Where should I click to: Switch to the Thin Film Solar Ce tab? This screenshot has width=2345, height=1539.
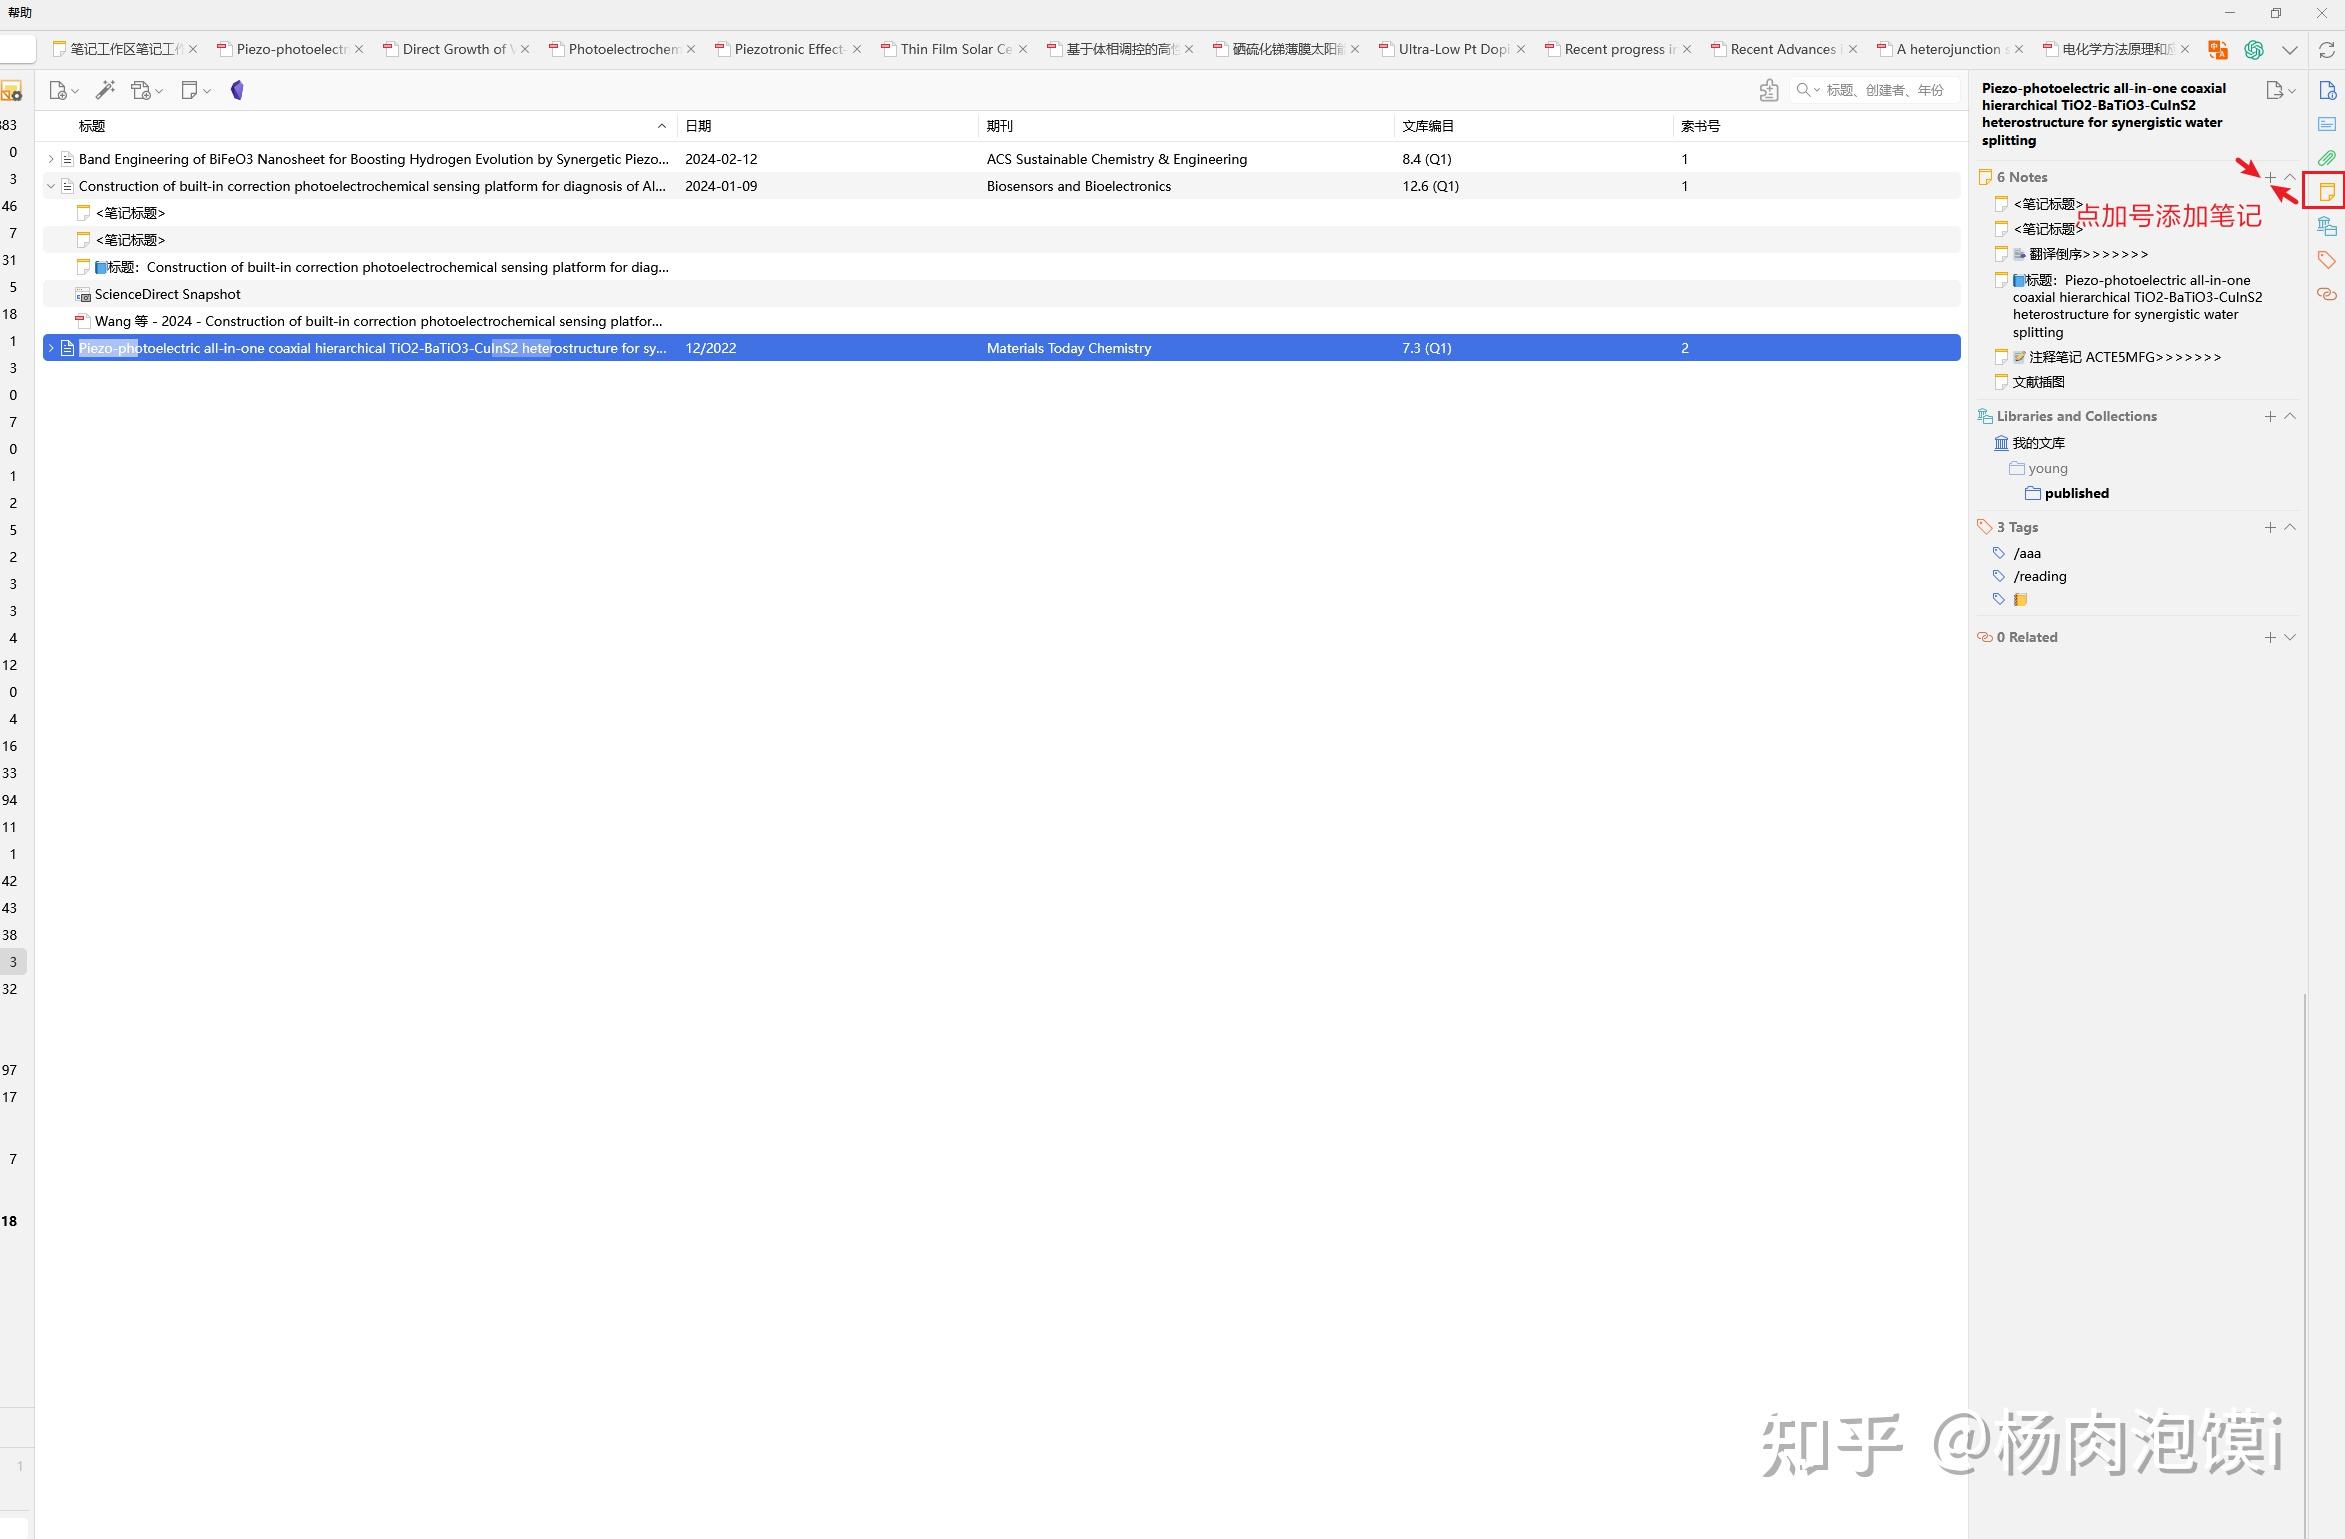pos(955,49)
